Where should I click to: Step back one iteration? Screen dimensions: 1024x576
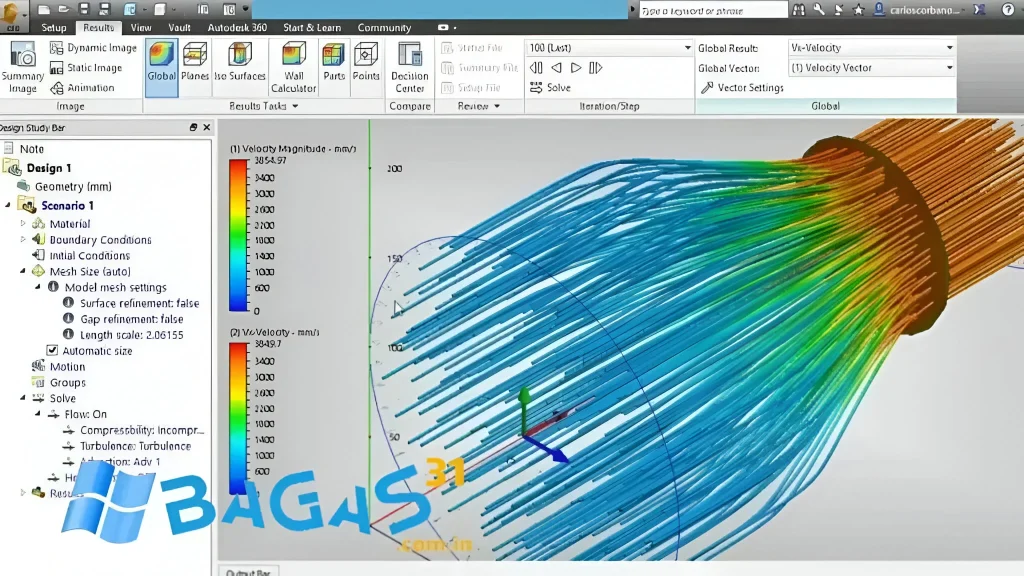click(x=556, y=67)
